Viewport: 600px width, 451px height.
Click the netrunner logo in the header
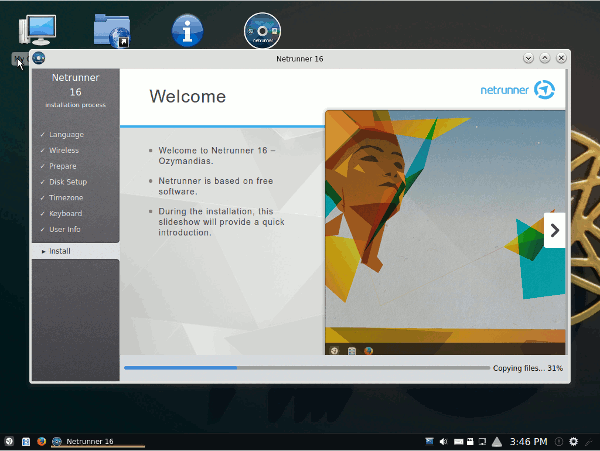pos(518,90)
